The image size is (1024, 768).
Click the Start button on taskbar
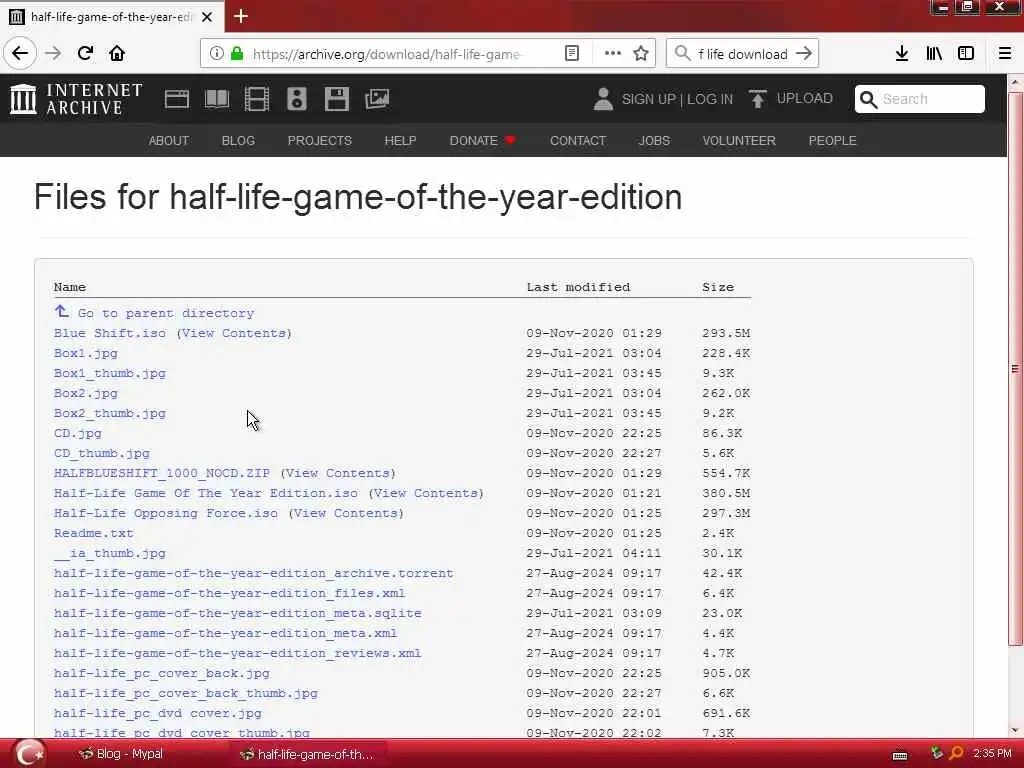pyautogui.click(x=29, y=754)
